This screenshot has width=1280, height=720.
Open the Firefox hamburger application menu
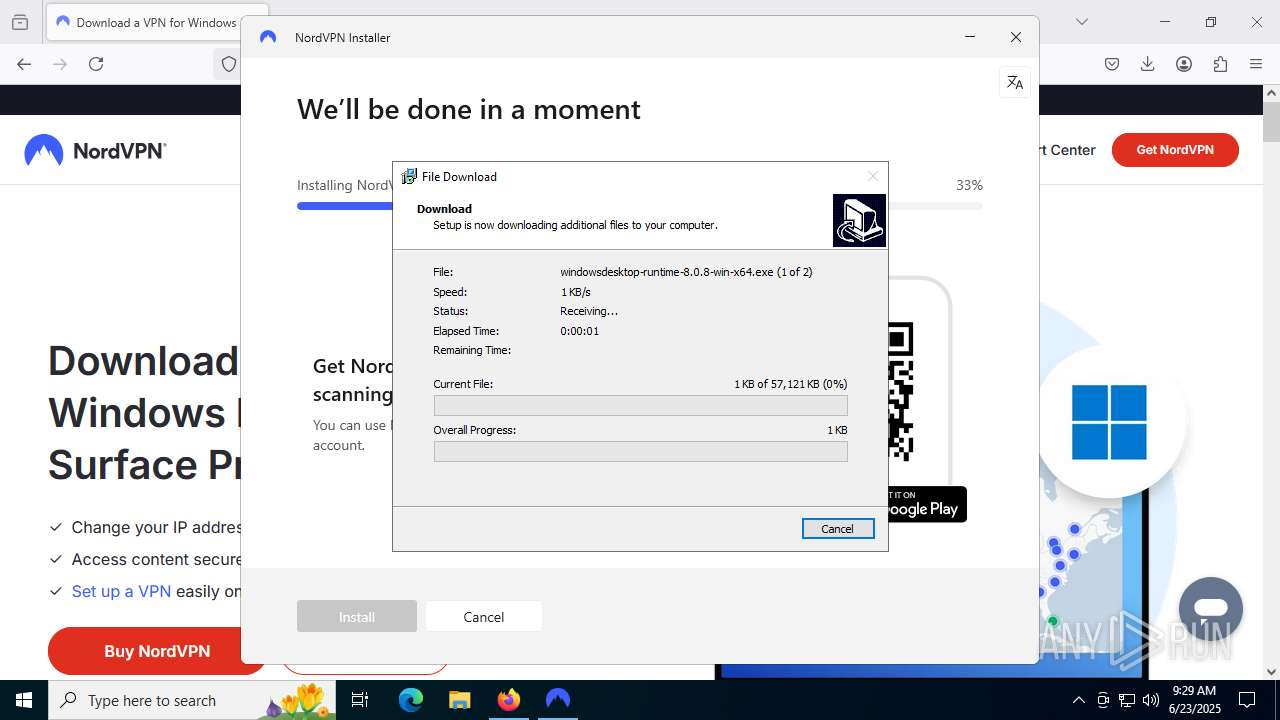coord(1256,64)
